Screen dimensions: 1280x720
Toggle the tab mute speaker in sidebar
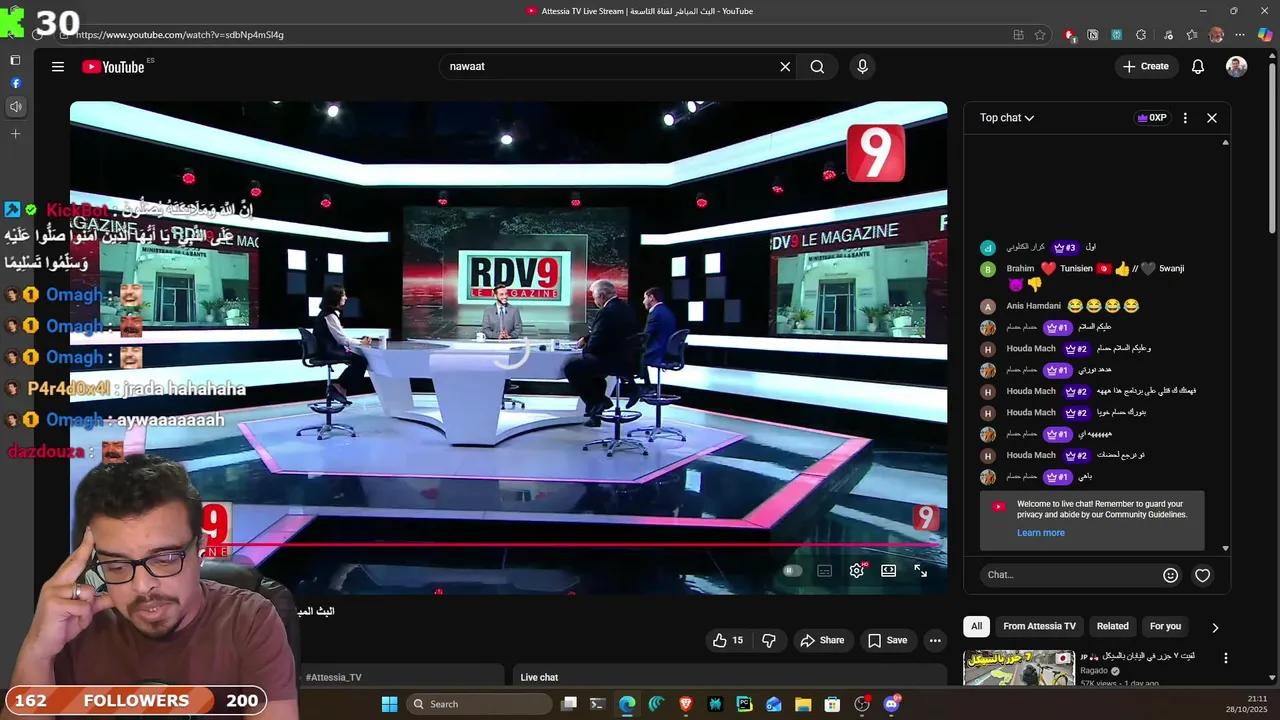pos(15,107)
